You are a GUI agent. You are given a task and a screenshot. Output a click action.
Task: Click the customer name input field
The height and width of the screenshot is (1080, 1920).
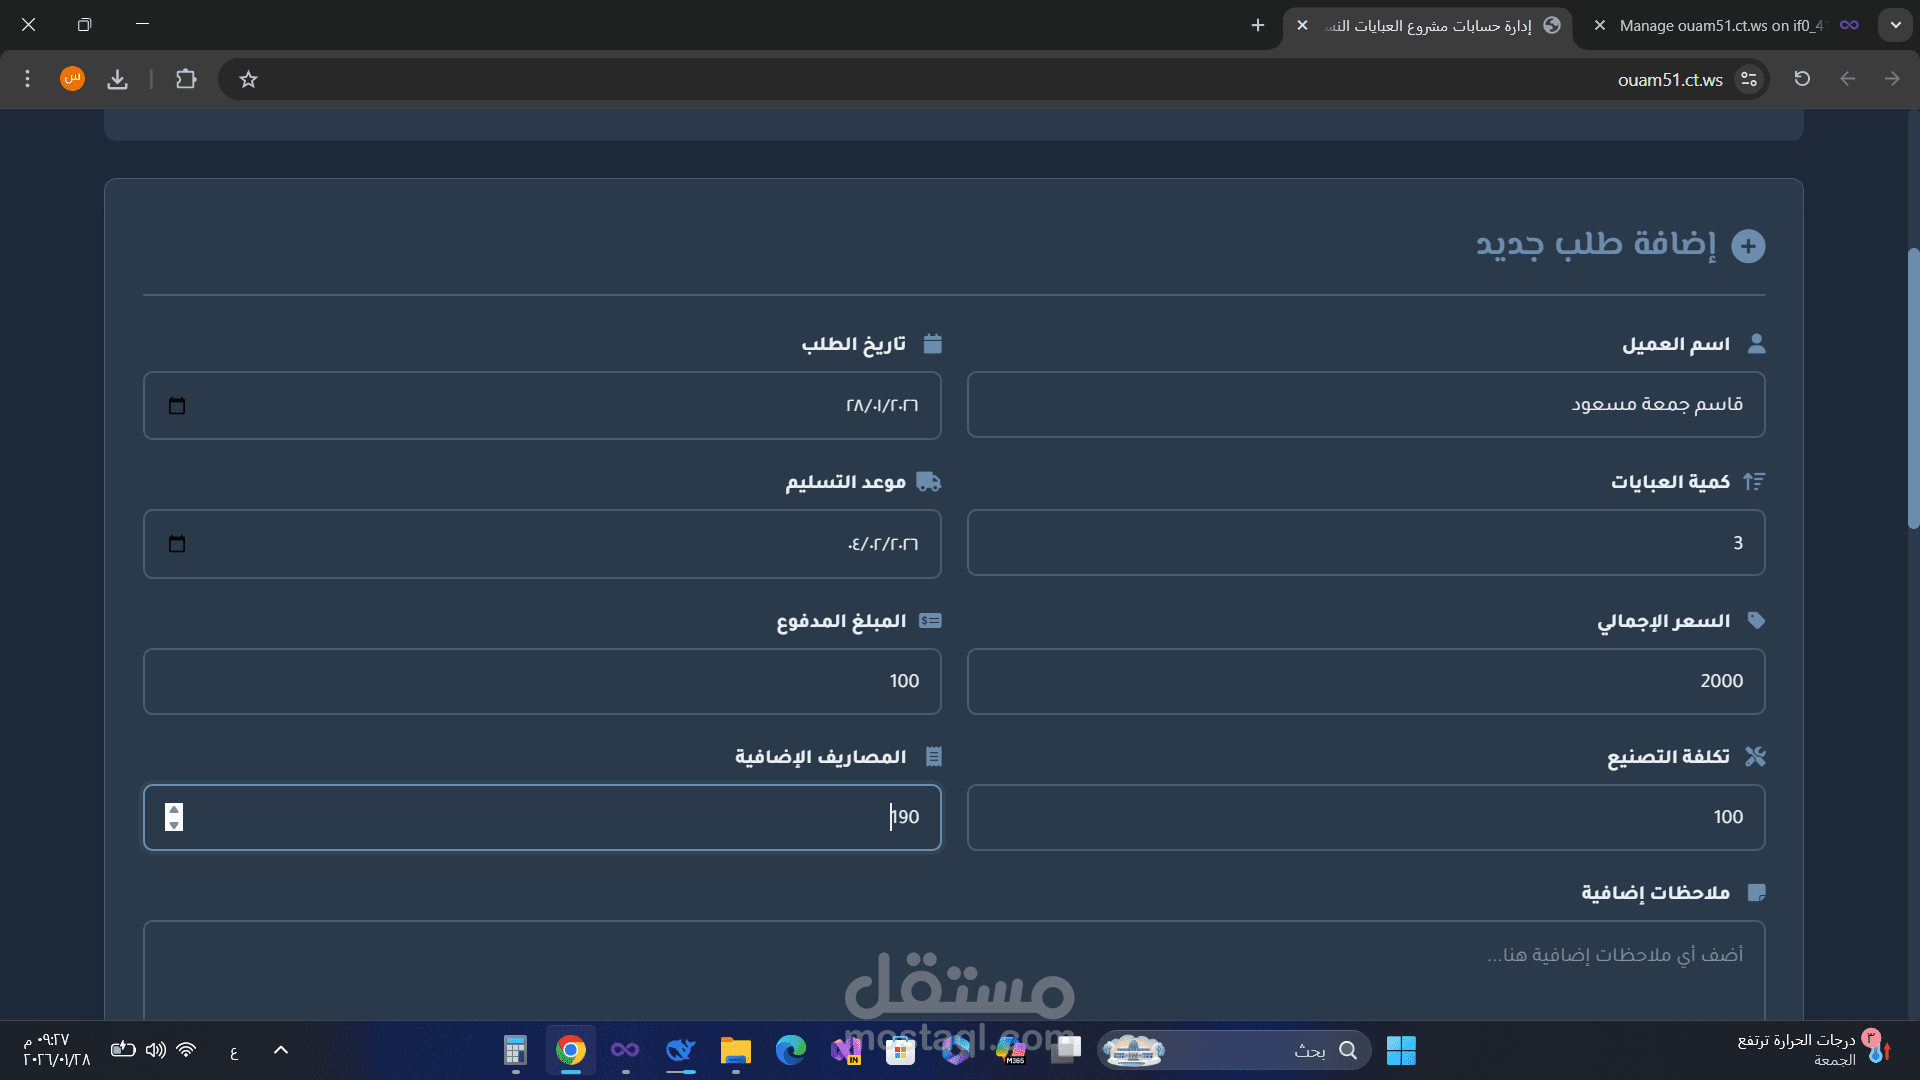tap(1365, 405)
